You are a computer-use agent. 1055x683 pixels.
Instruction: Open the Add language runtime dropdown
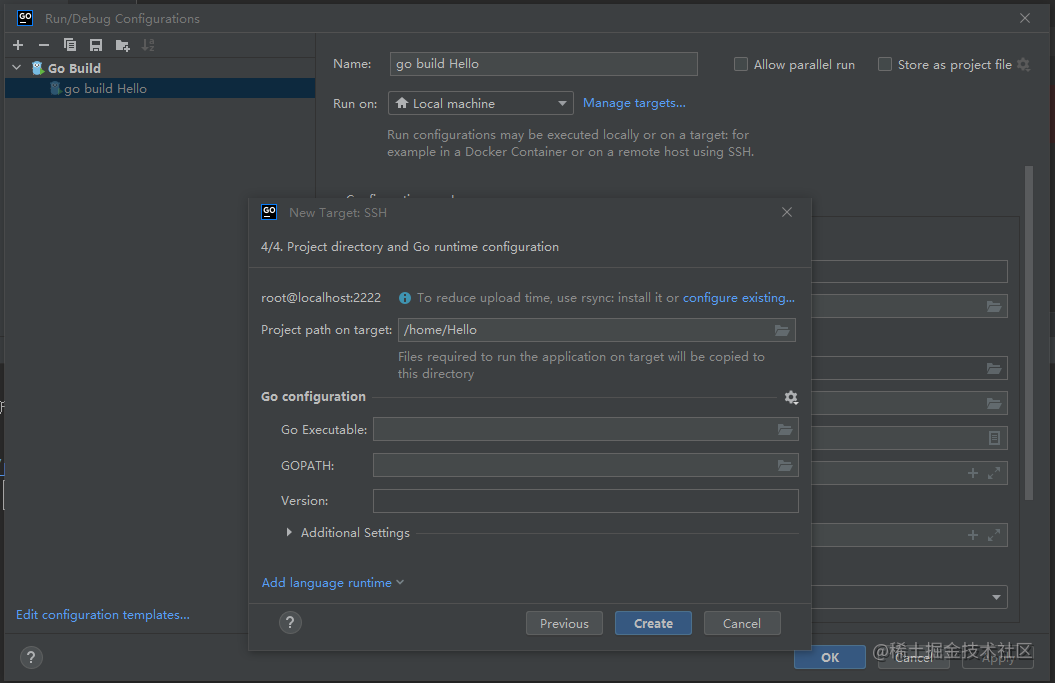[x=332, y=582]
